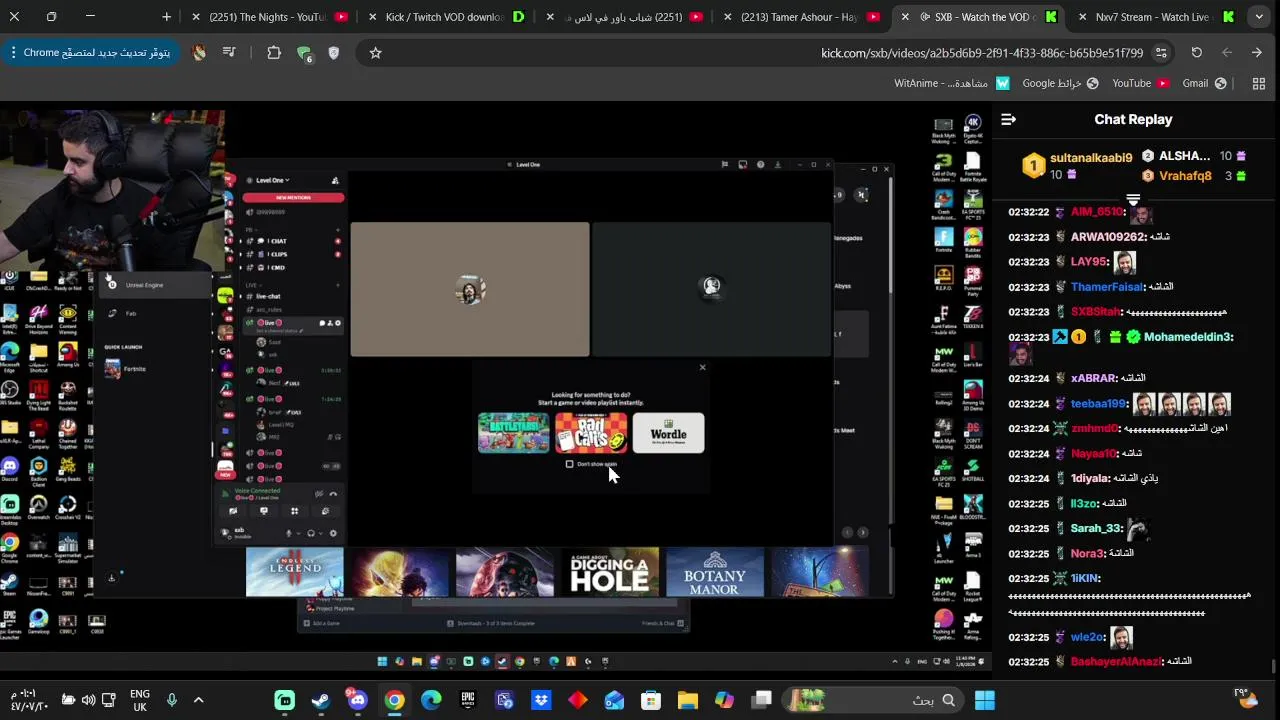The height and width of the screenshot is (720, 1280).
Task: Disconnect from Discord voice channel
Action: tap(333, 493)
